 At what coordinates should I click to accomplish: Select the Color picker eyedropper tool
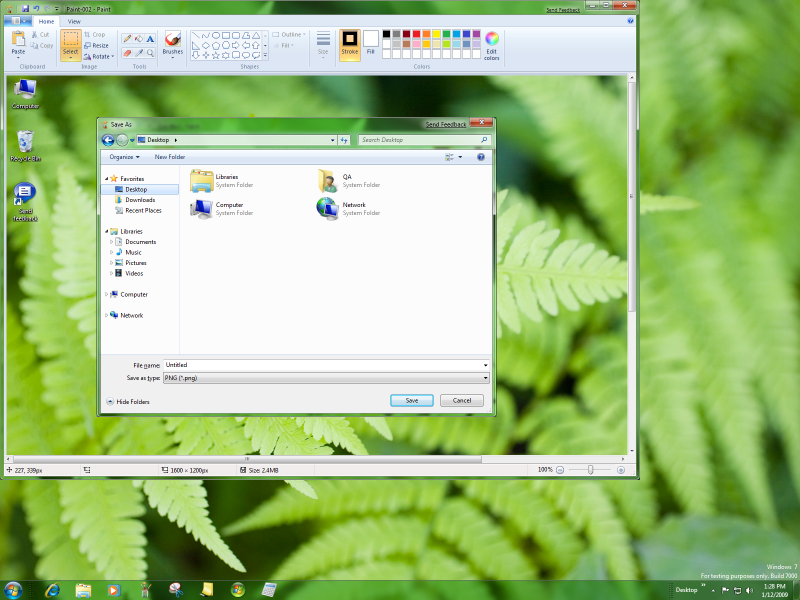(138, 53)
